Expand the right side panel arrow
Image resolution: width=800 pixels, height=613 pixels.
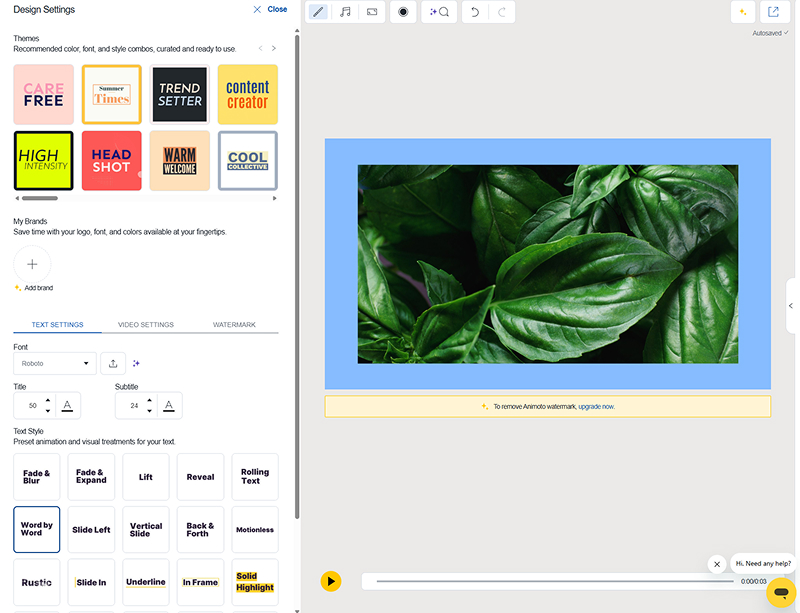(791, 305)
